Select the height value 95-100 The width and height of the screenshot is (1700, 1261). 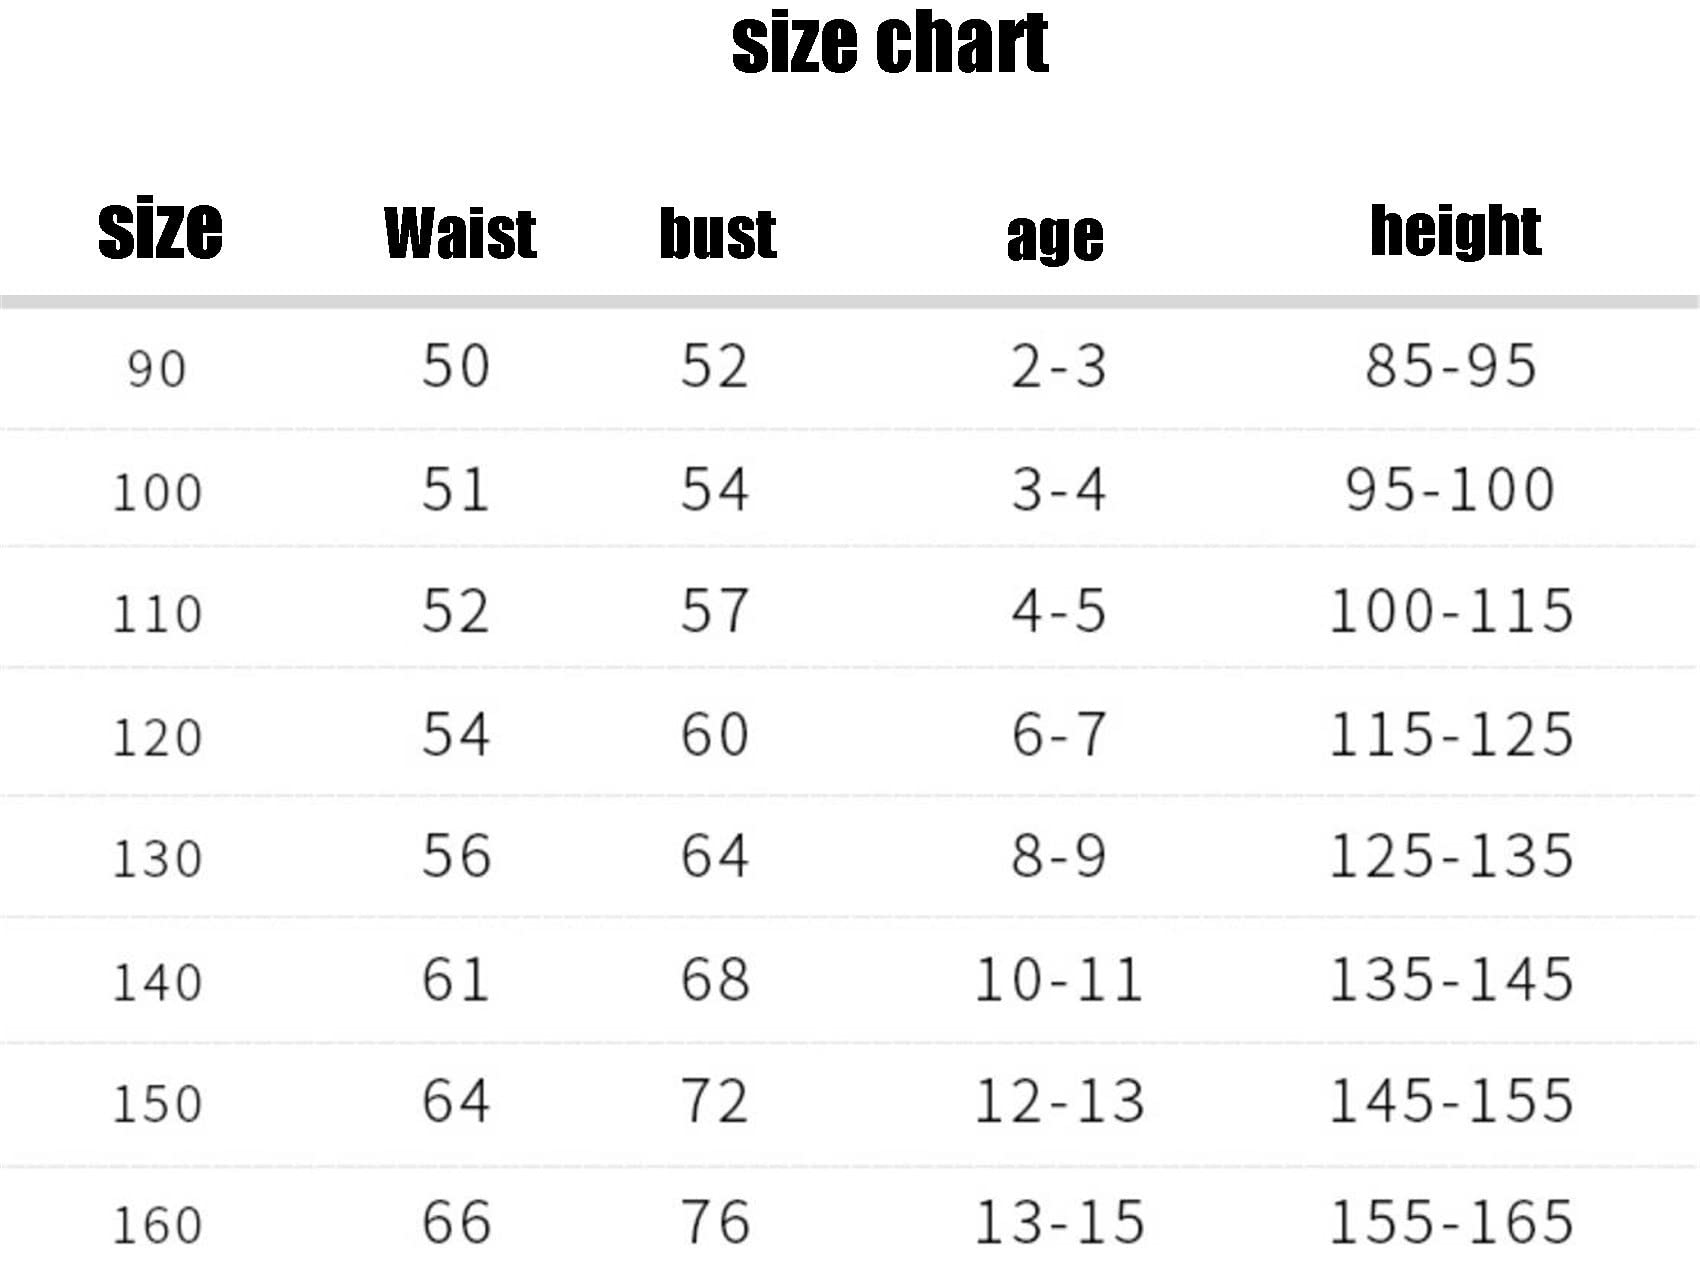pos(1451,489)
